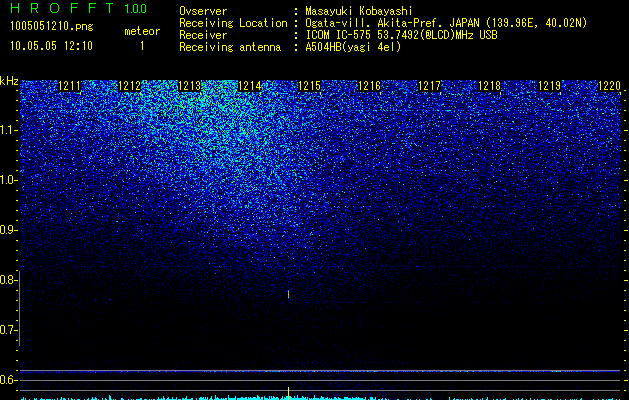Click the date stamp 10.05.05 12:10
This screenshot has height=400, width=629.
tap(51, 46)
